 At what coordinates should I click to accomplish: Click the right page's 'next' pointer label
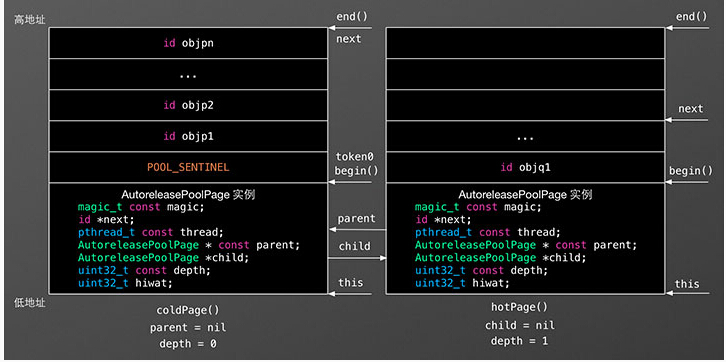click(690, 109)
